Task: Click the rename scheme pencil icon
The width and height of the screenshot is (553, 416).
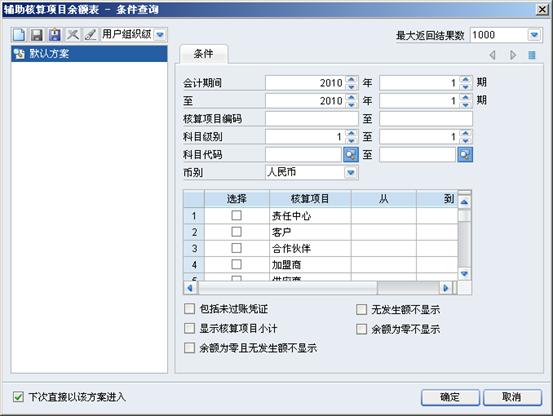Action: [x=91, y=35]
